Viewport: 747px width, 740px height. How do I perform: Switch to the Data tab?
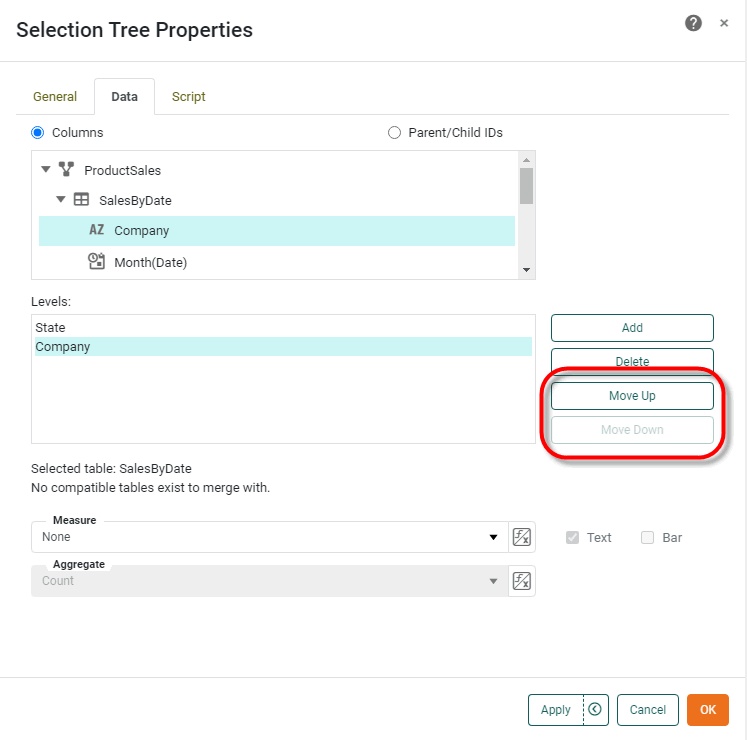124,97
